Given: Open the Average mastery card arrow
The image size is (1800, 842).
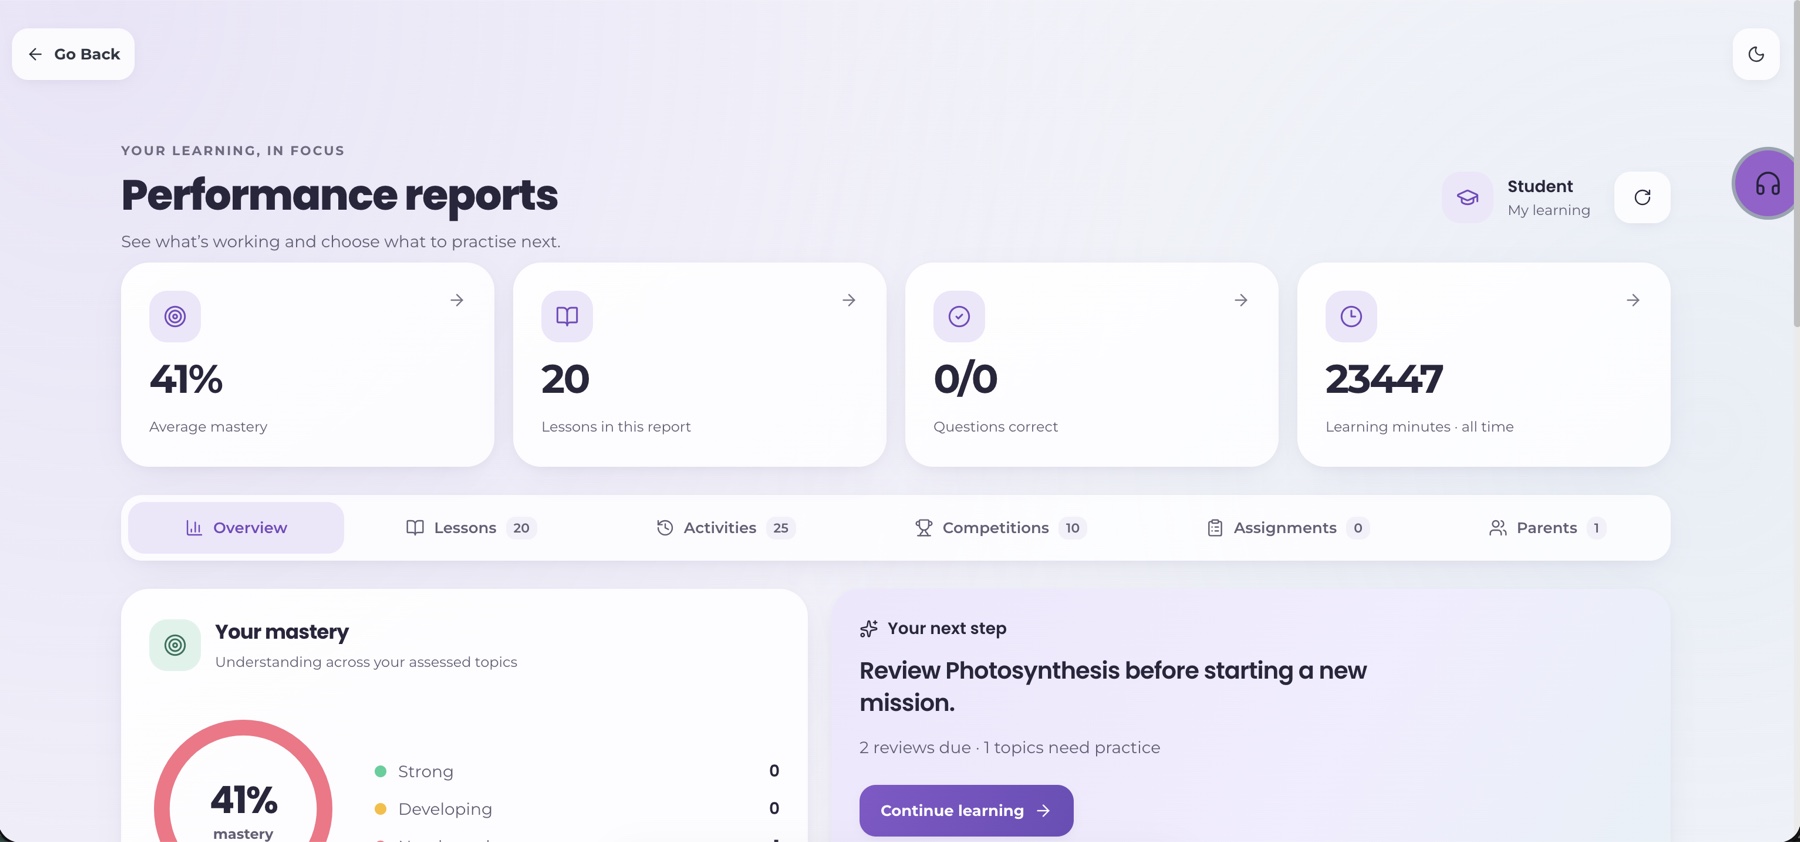Looking at the screenshot, I should (x=456, y=300).
